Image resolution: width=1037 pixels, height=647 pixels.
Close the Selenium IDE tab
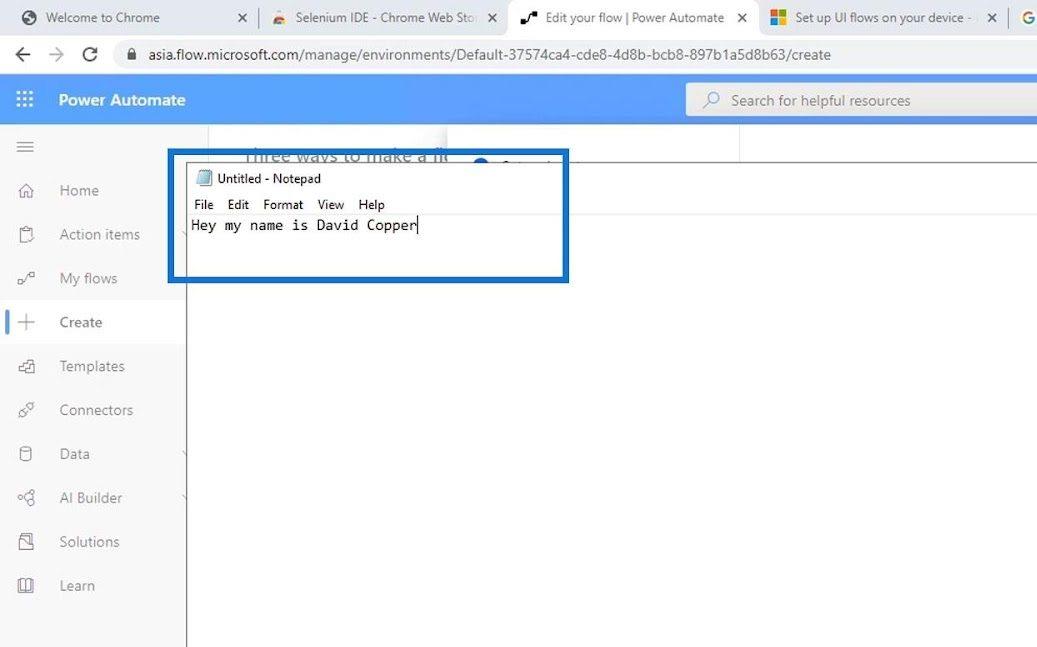click(492, 18)
